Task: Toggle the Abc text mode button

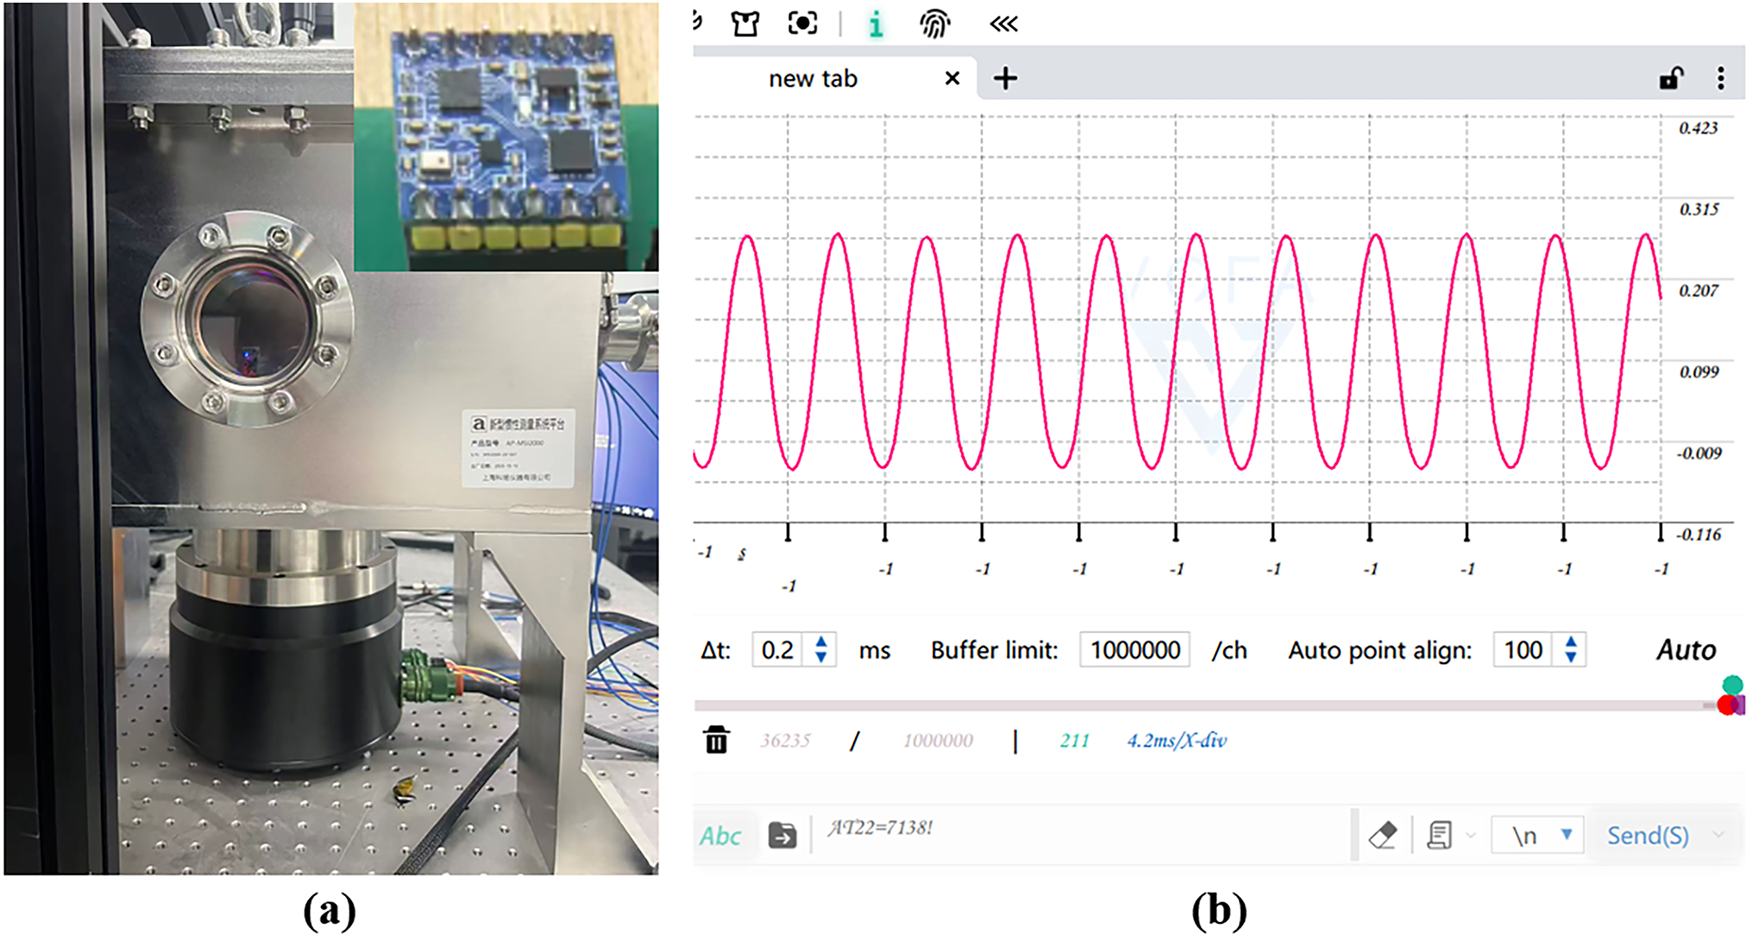Action: pyautogui.click(x=720, y=836)
